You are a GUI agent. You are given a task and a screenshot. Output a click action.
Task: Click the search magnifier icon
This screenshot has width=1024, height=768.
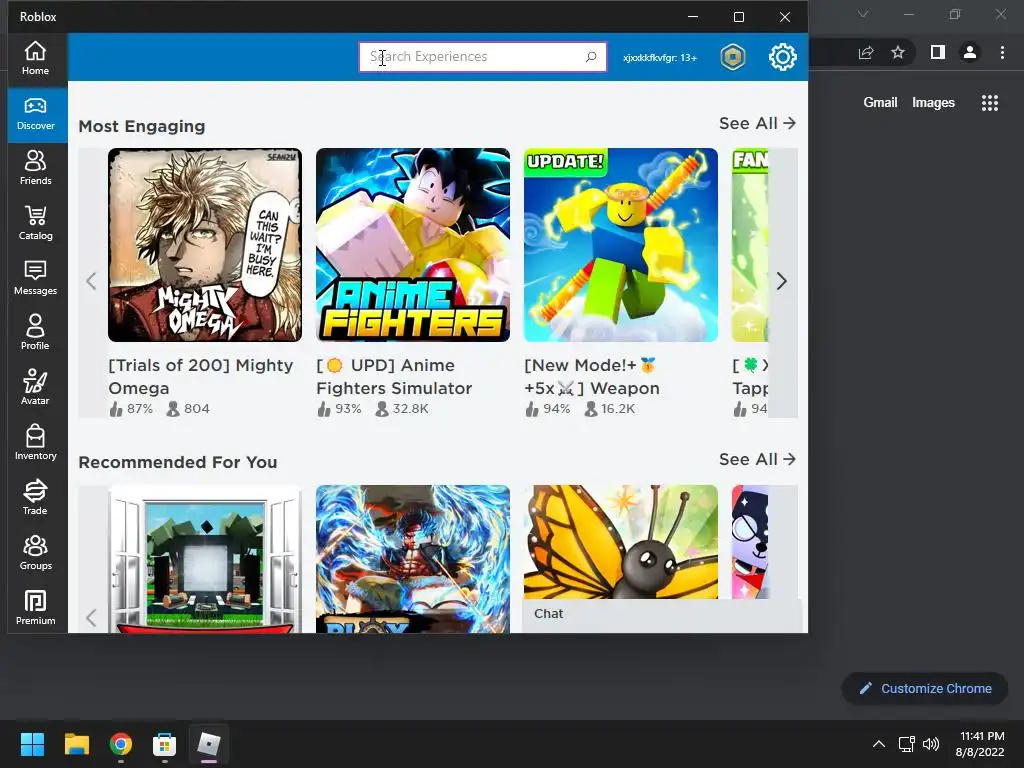coord(591,57)
